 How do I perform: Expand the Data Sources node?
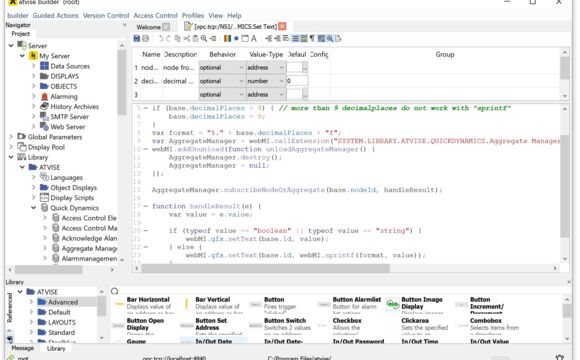(34, 66)
